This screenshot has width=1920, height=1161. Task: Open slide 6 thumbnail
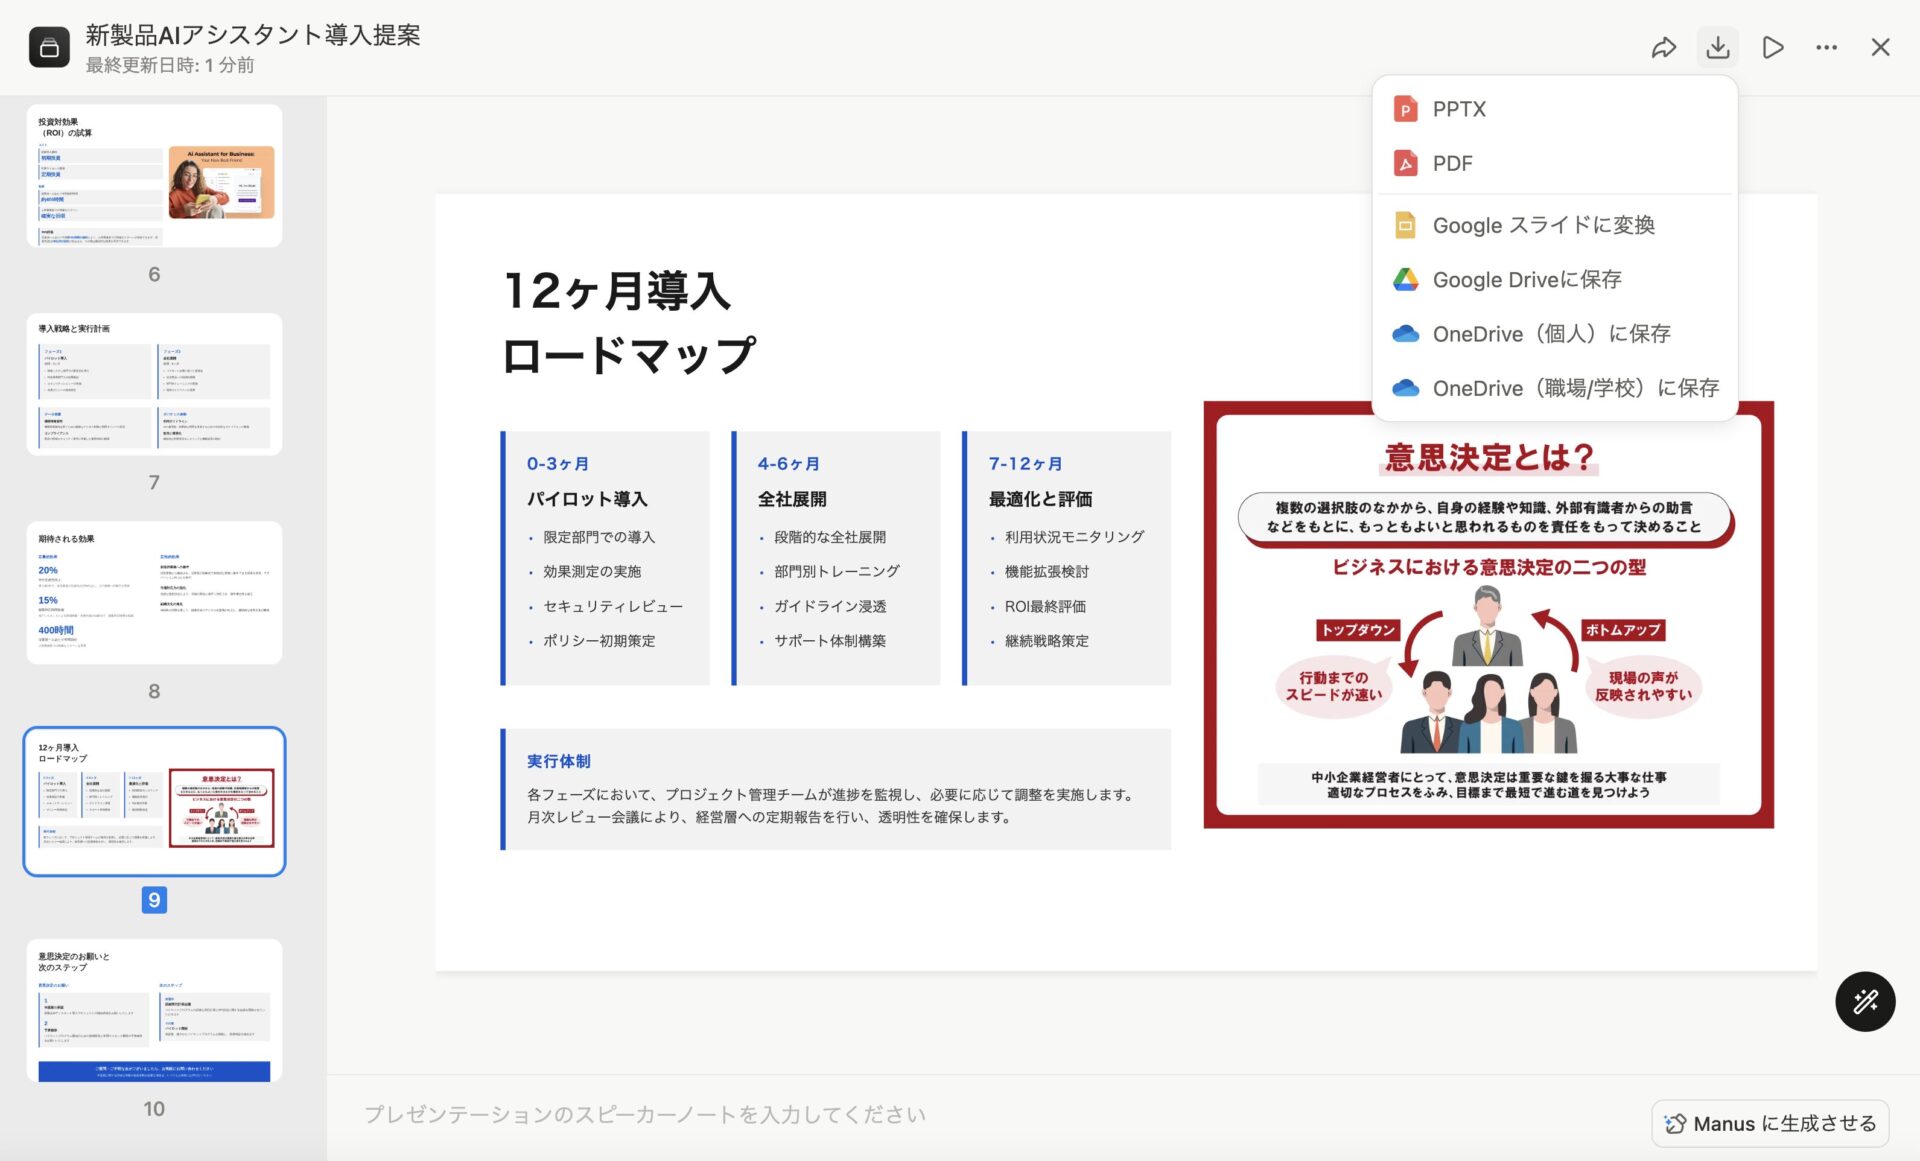154,176
